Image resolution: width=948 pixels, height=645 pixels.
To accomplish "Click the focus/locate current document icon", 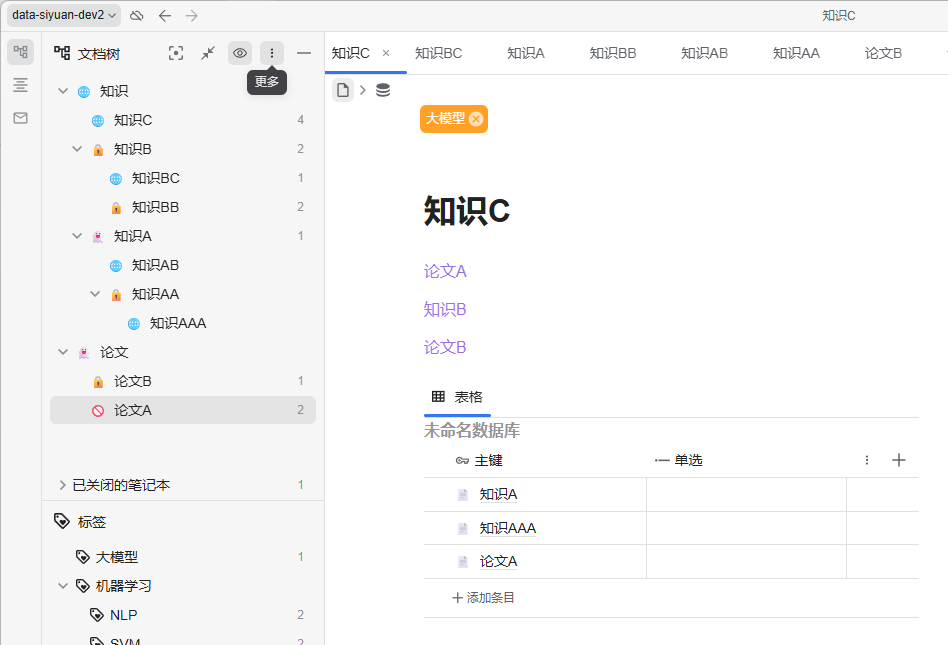I will coord(176,53).
